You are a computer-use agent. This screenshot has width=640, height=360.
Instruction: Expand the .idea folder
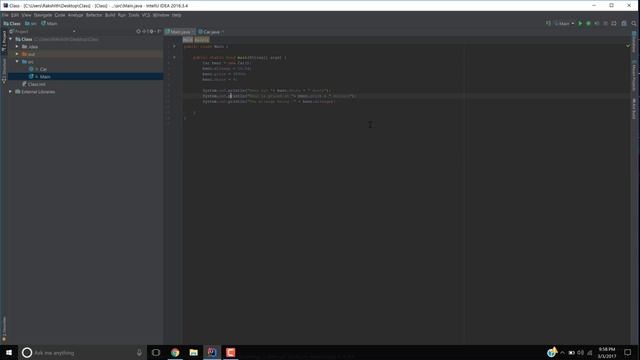pos(17,47)
